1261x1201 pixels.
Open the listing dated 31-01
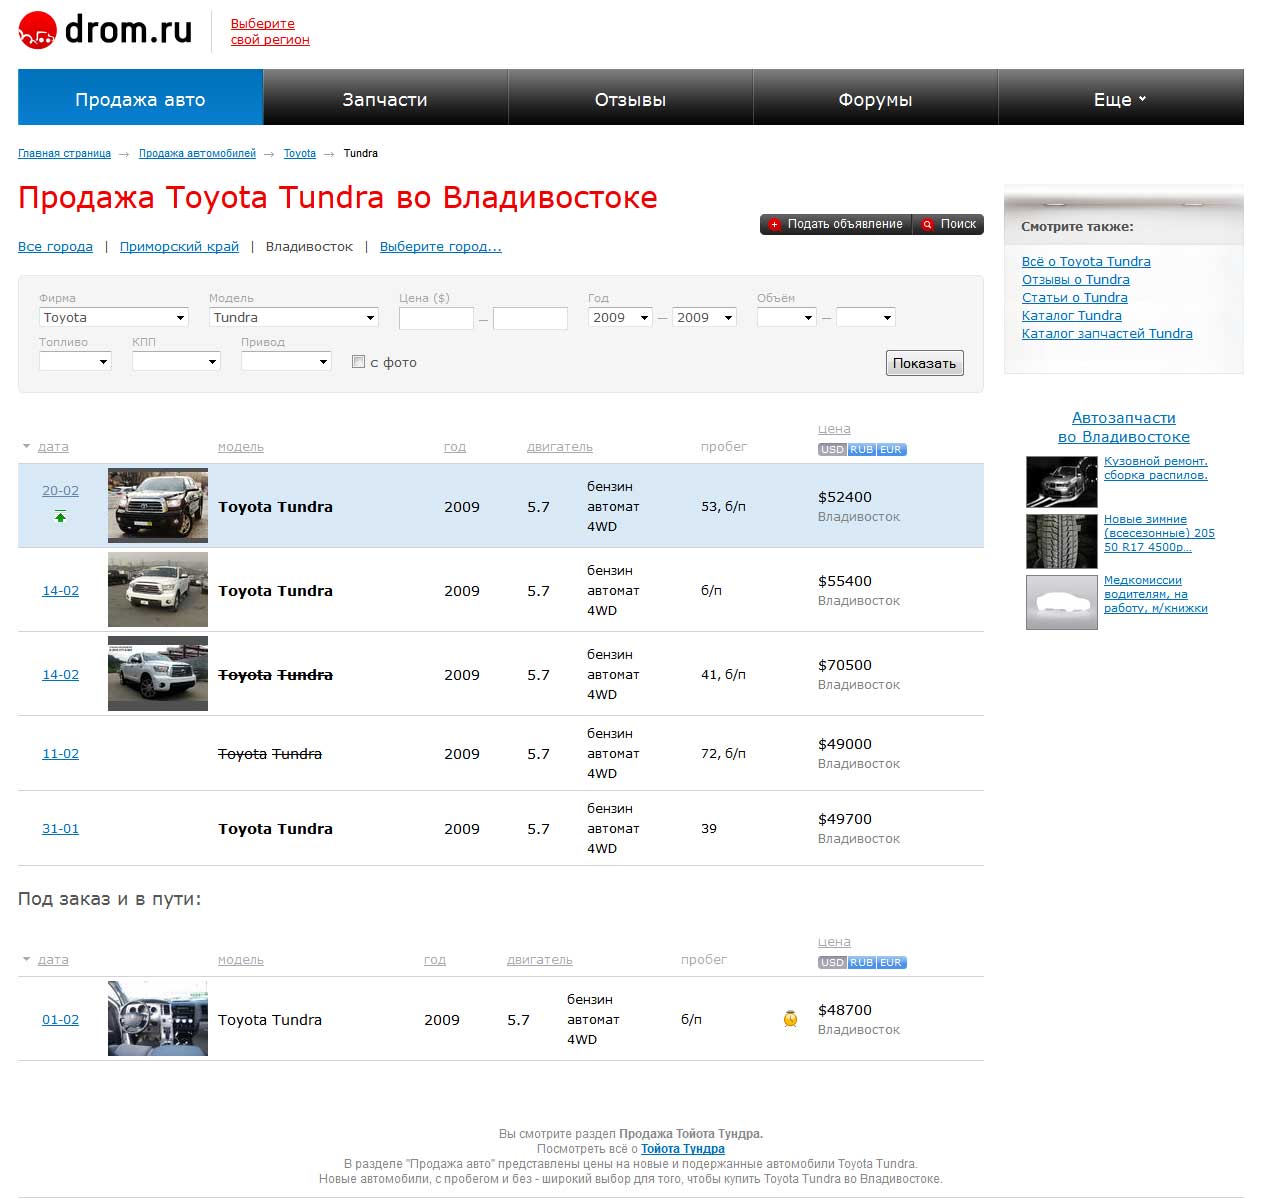[x=60, y=829]
